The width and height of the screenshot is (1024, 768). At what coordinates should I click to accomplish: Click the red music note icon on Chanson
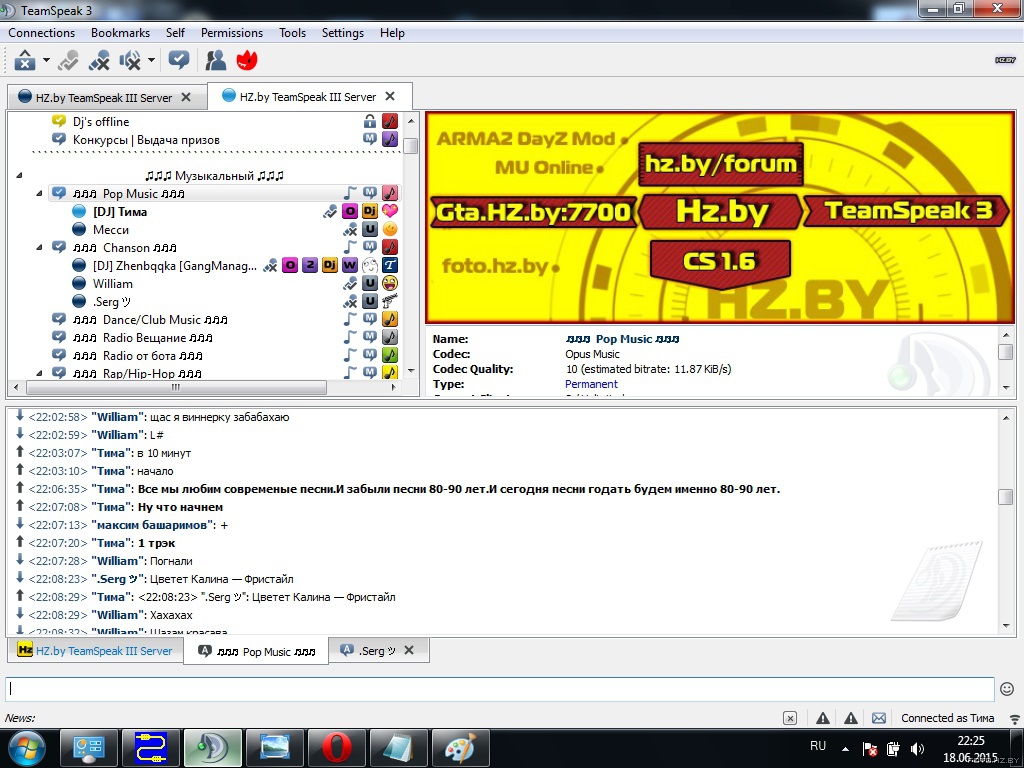point(390,248)
